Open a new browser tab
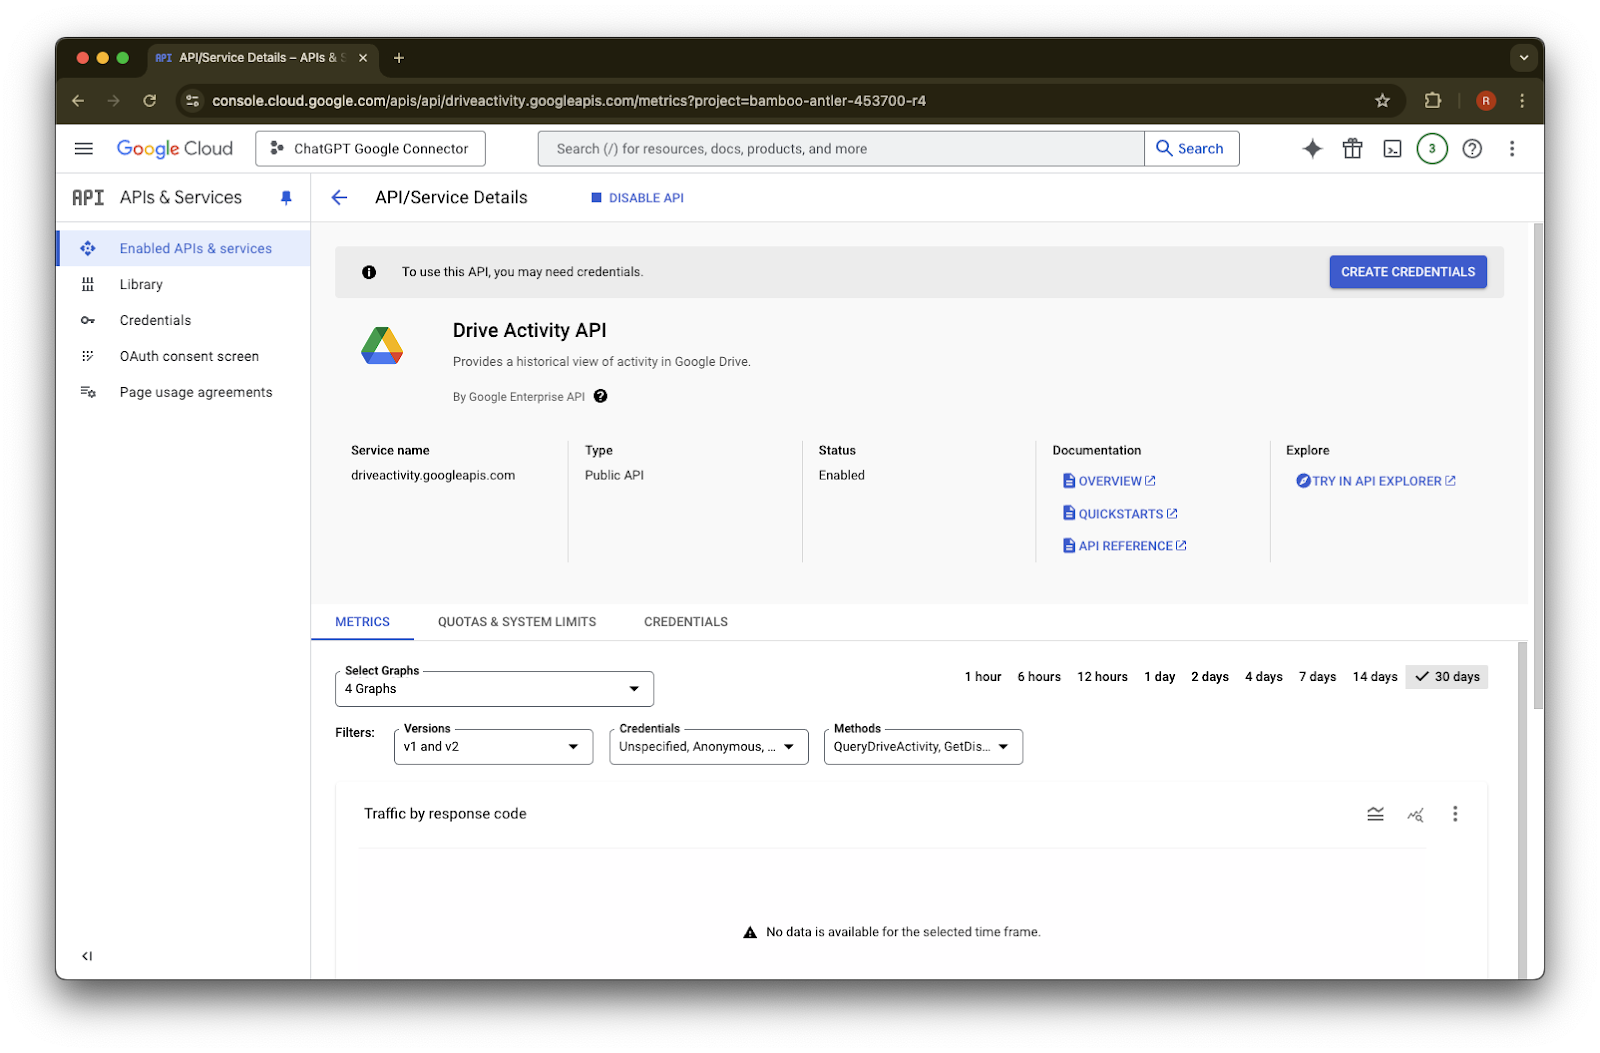Screen dimensions: 1600x1053 [x=399, y=58]
